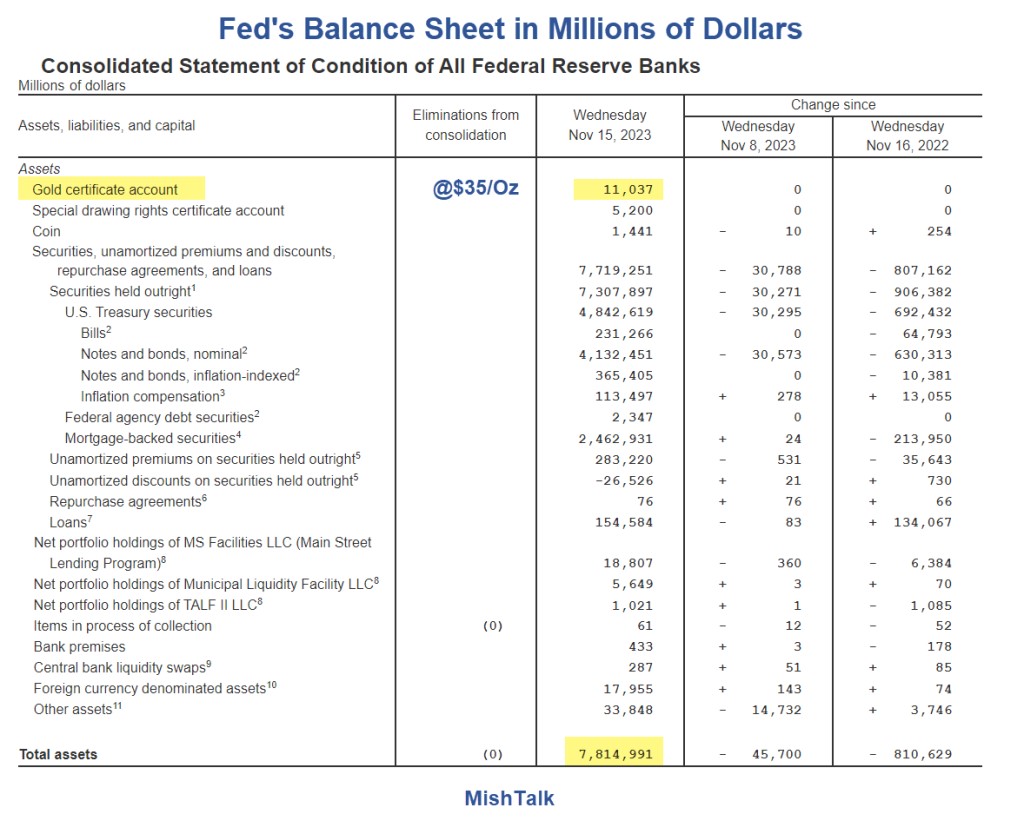The width and height of the screenshot is (1024, 834).
Task: Click the Fed's Balance Sheet main title
Action: point(510,28)
